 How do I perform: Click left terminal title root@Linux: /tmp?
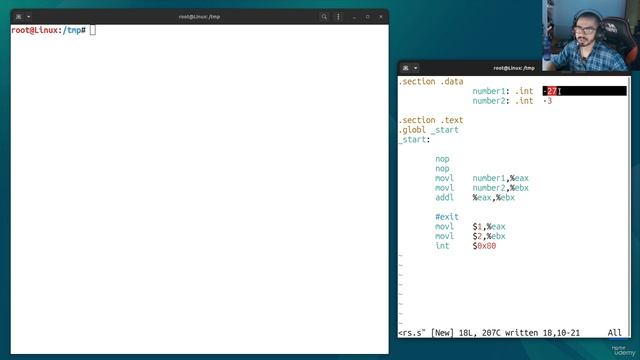pyautogui.click(x=200, y=17)
